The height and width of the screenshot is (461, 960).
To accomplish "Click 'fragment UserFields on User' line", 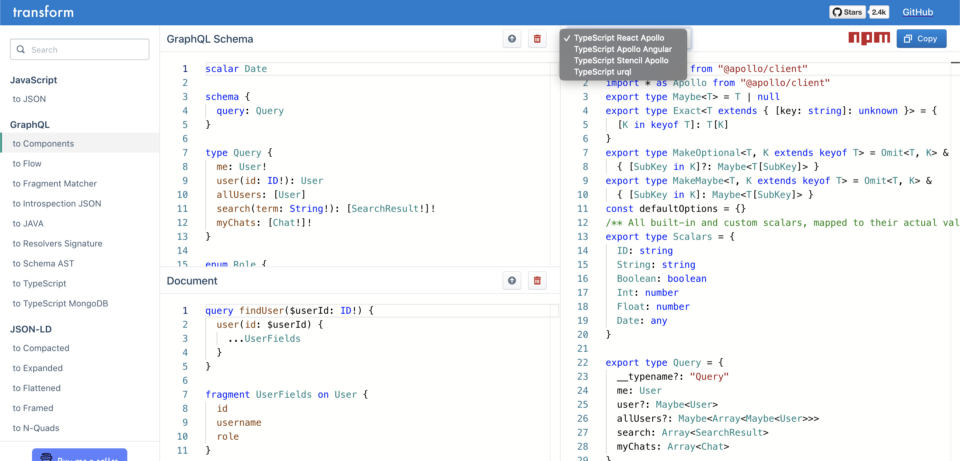I will click(286, 394).
